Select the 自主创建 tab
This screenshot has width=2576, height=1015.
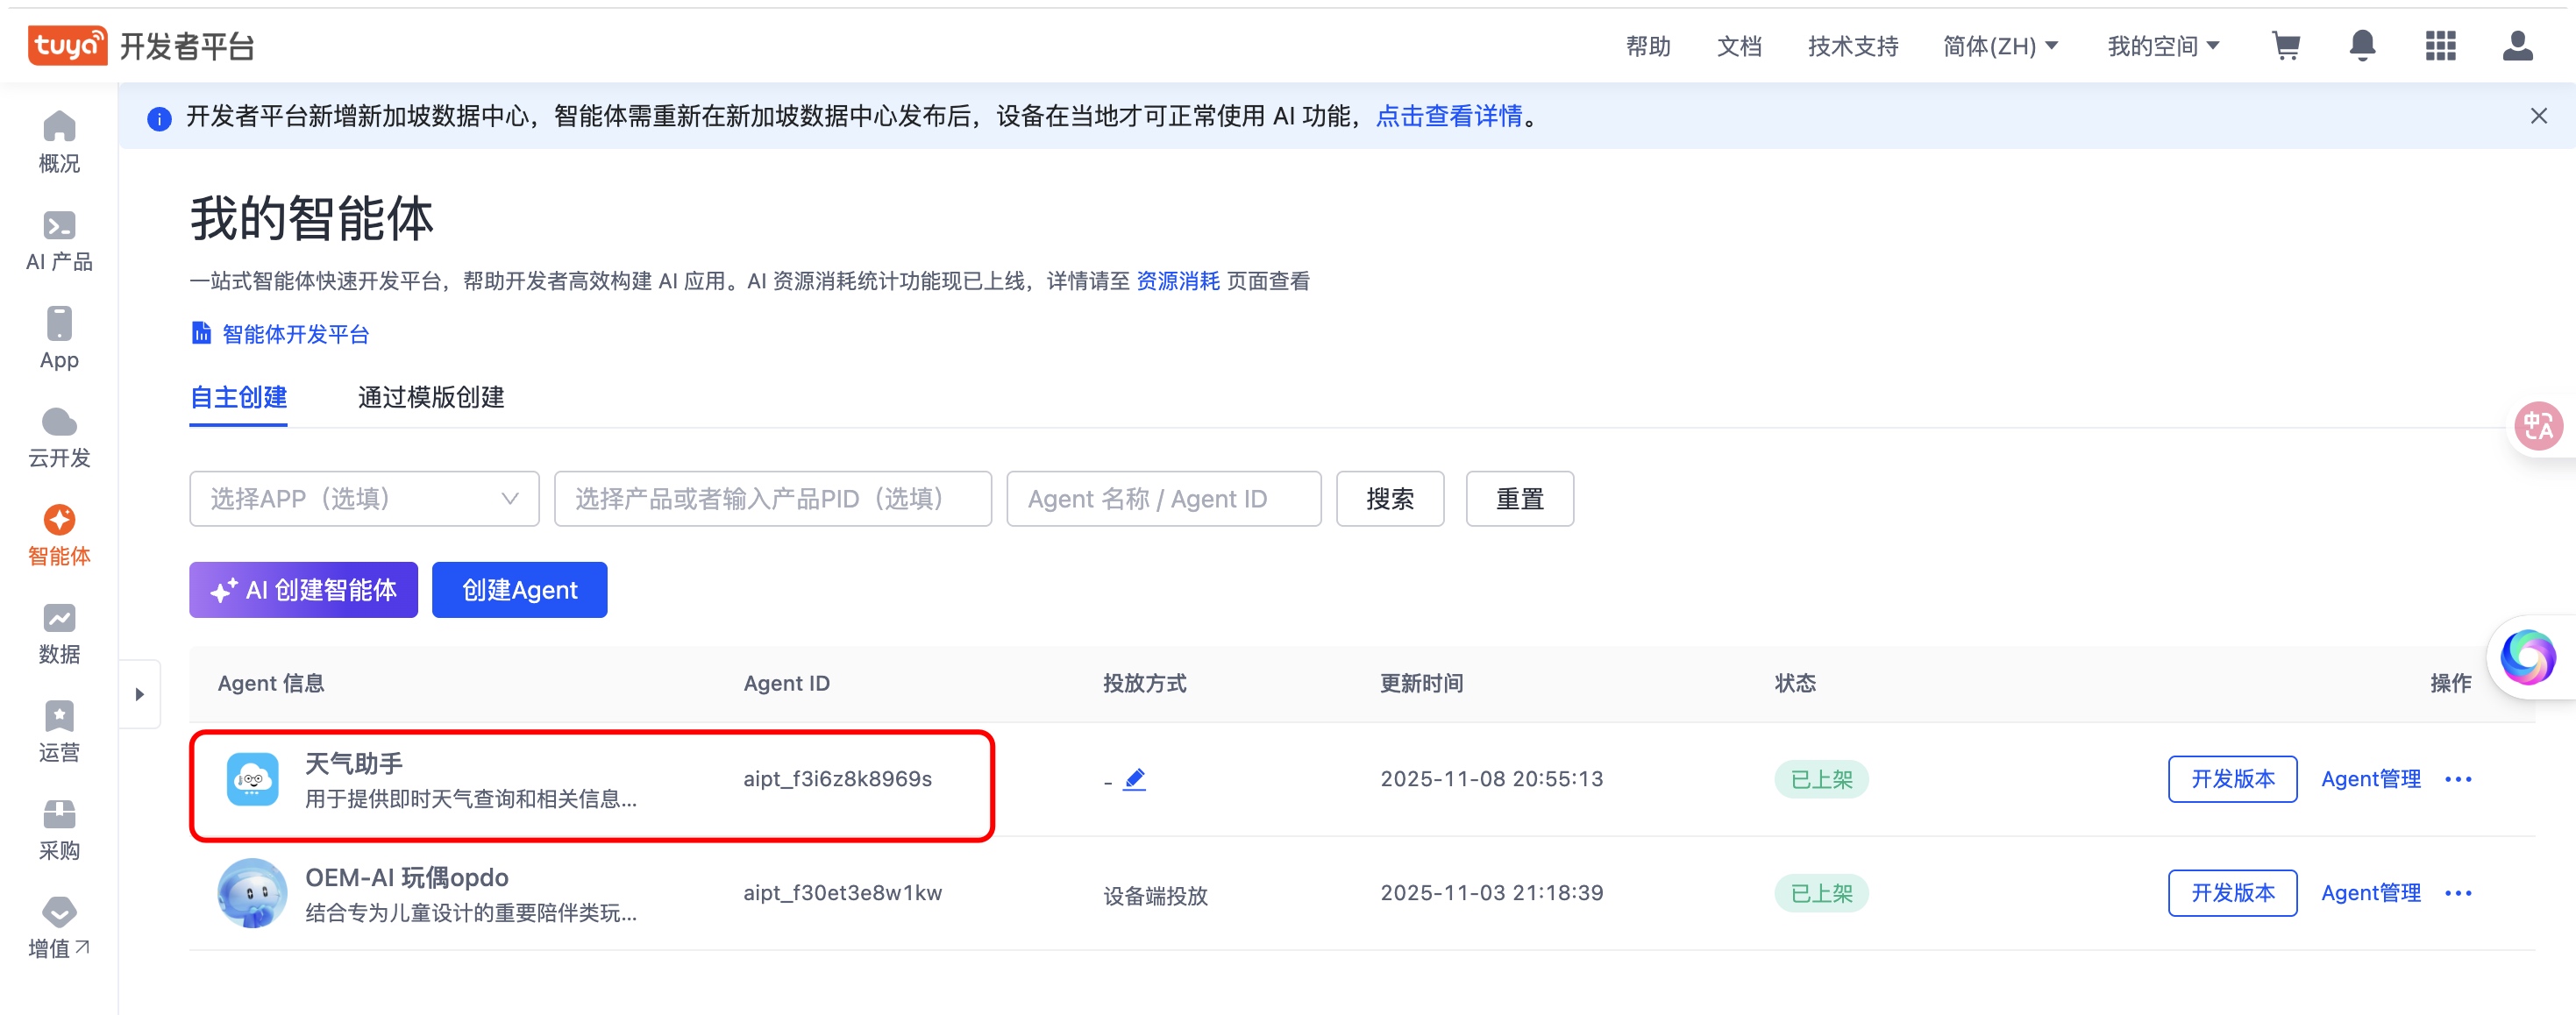click(x=238, y=398)
